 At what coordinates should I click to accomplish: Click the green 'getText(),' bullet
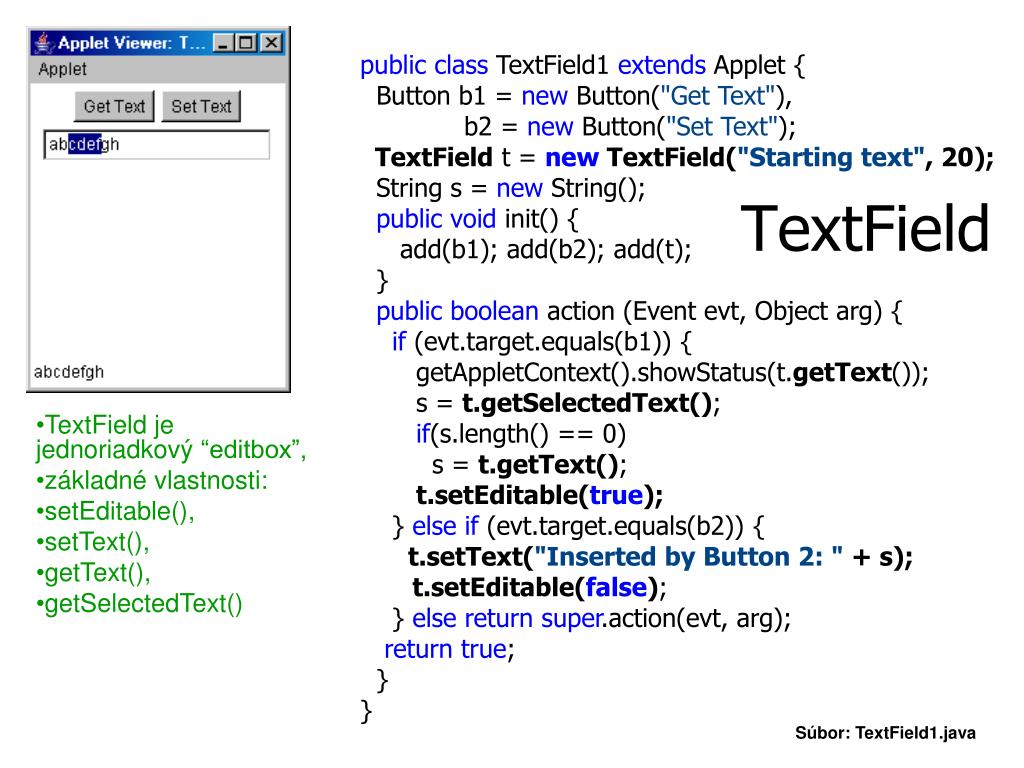(x=93, y=573)
